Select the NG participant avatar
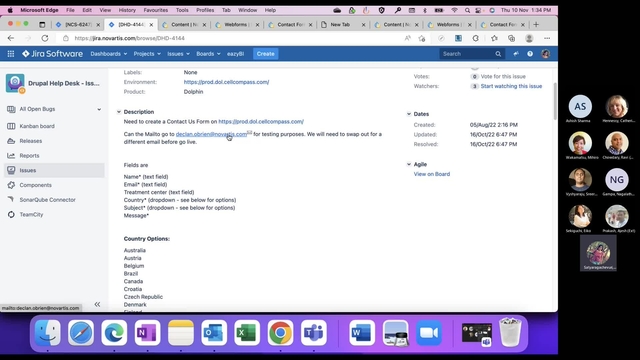The height and width of the screenshot is (360, 640). tap(617, 180)
